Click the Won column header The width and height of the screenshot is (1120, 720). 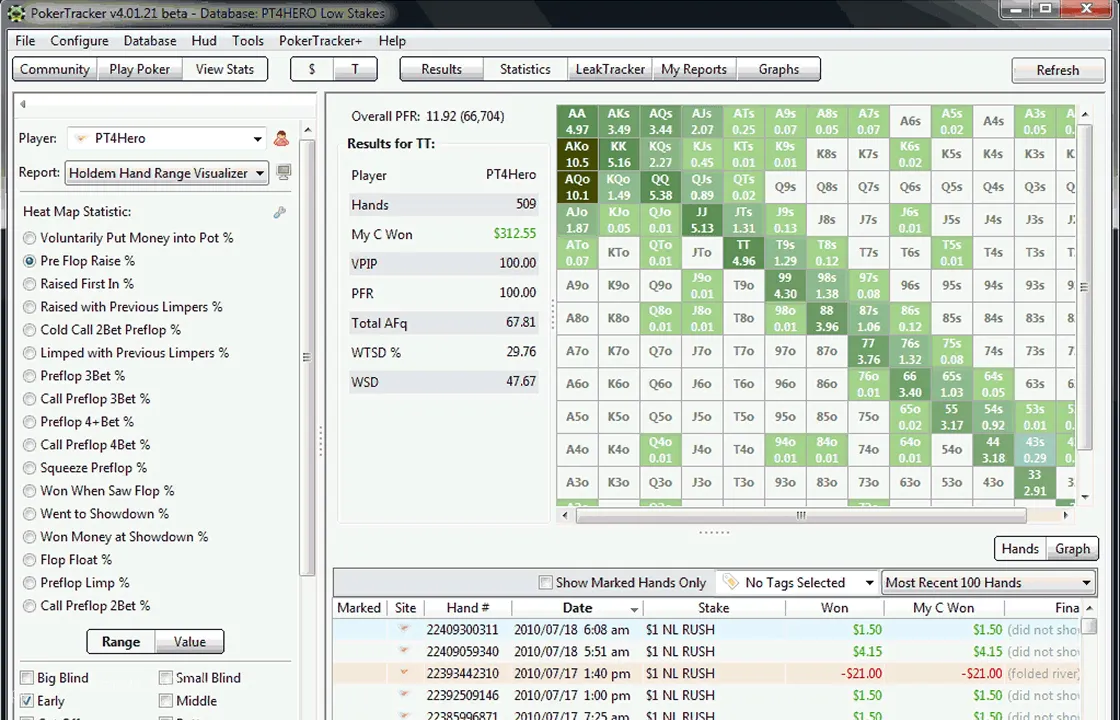(x=834, y=608)
